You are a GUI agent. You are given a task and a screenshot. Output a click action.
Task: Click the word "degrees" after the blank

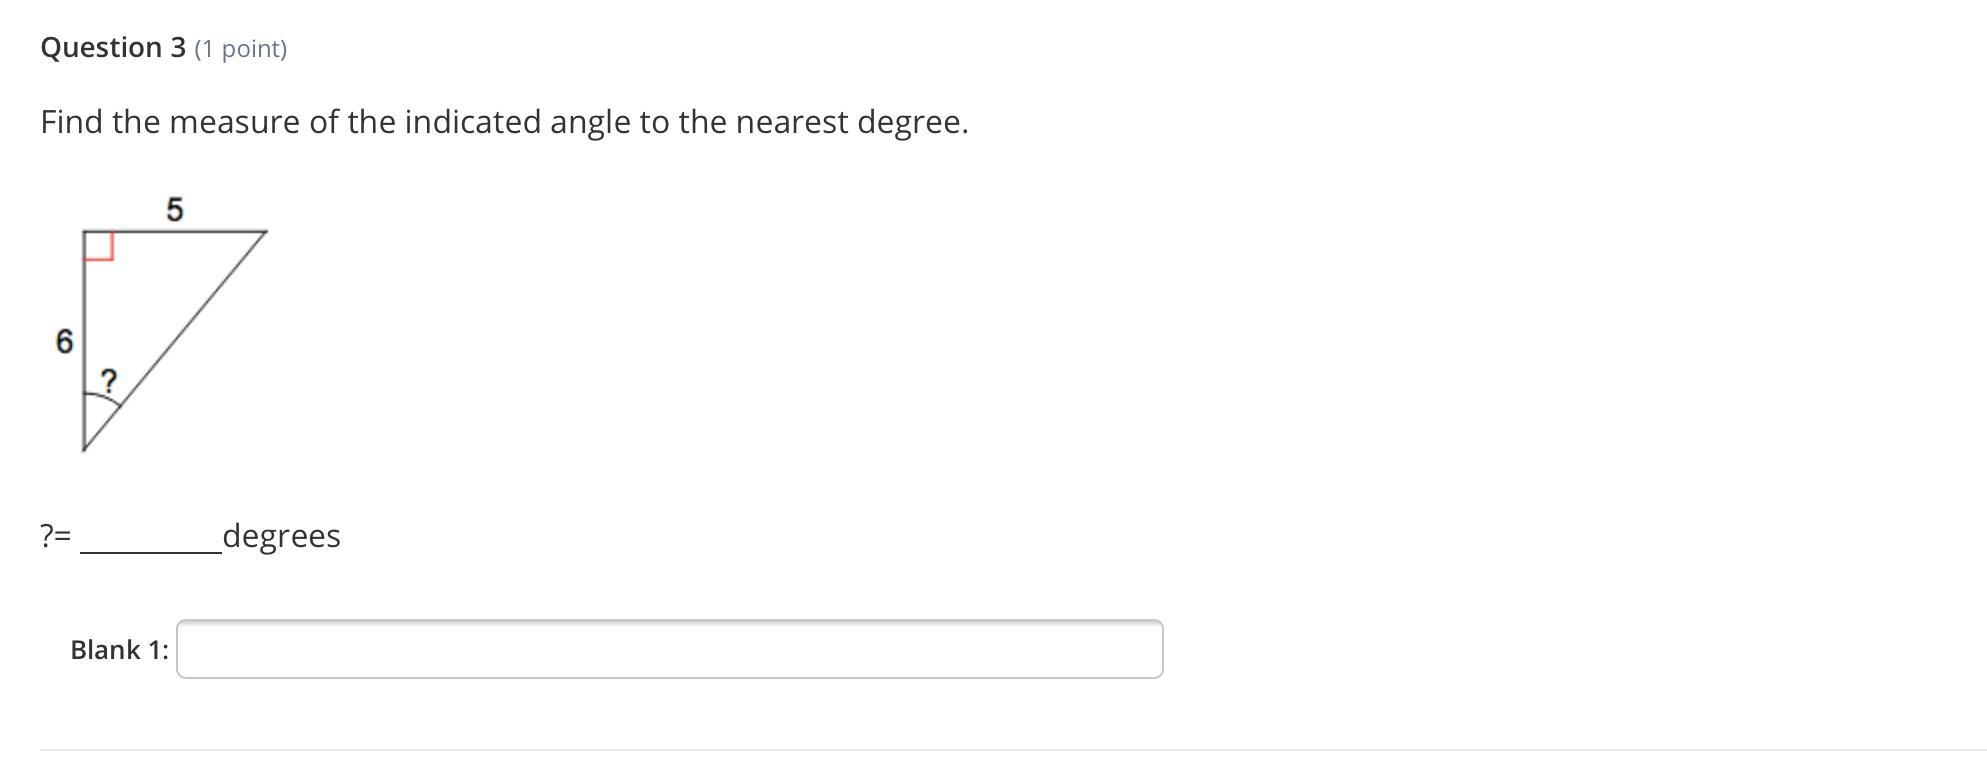point(281,536)
